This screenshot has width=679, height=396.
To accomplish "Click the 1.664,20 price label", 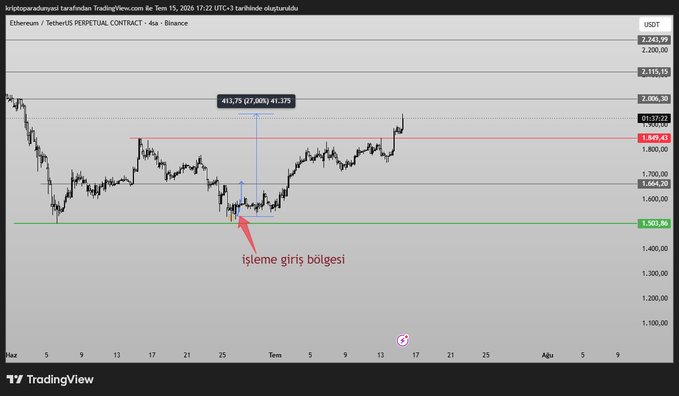I will coord(654,184).
